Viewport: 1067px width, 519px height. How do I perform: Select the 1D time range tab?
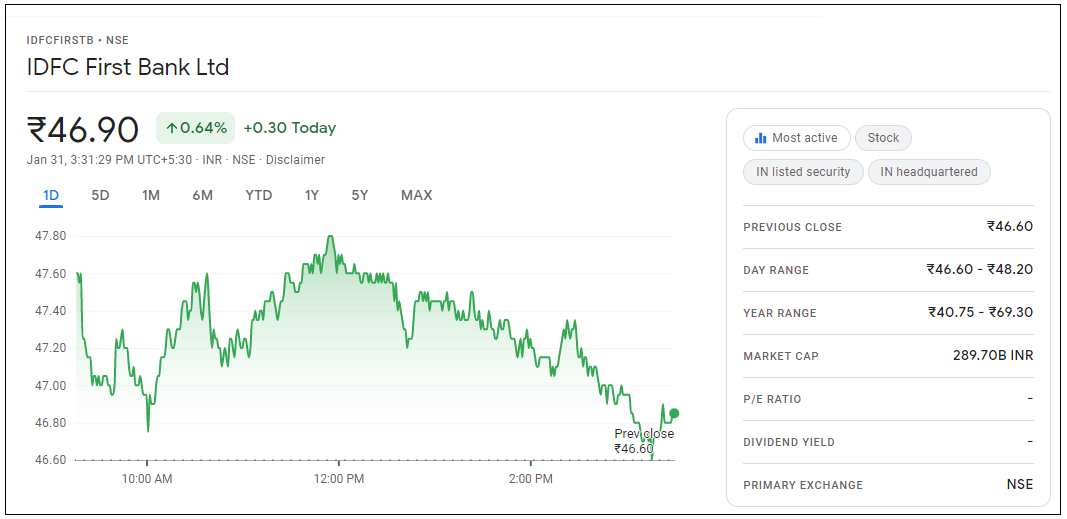(51, 196)
